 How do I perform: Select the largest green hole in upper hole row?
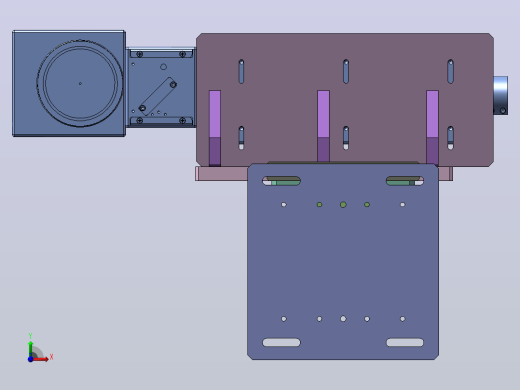click(343, 205)
